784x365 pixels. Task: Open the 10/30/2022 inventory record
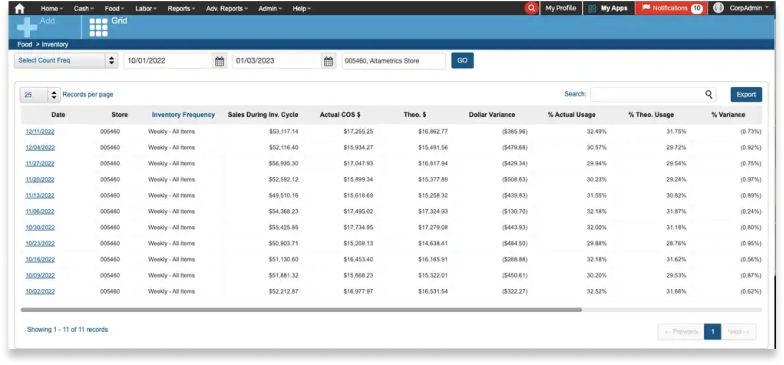[40, 228]
